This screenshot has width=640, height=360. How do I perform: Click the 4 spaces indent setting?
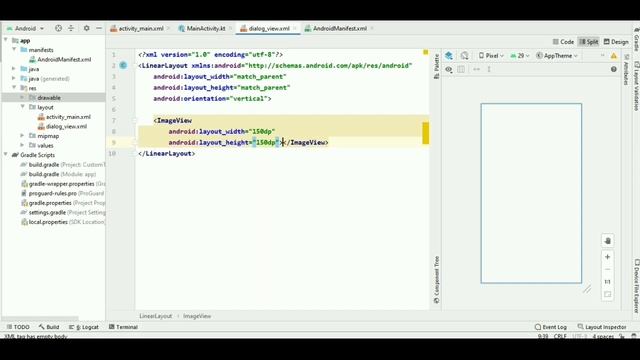(x=603, y=336)
